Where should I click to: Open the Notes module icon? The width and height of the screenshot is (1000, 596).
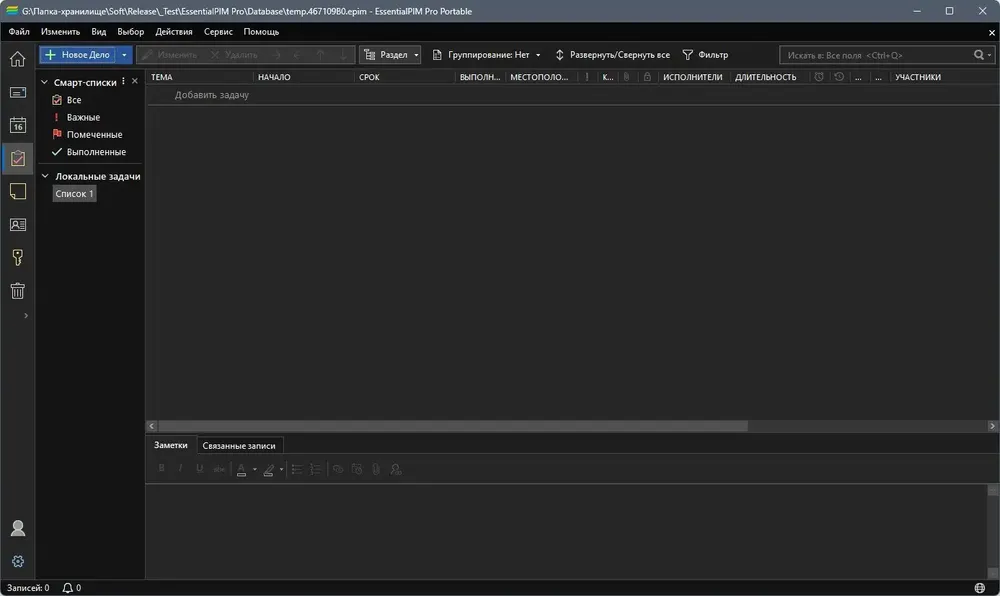[18, 191]
